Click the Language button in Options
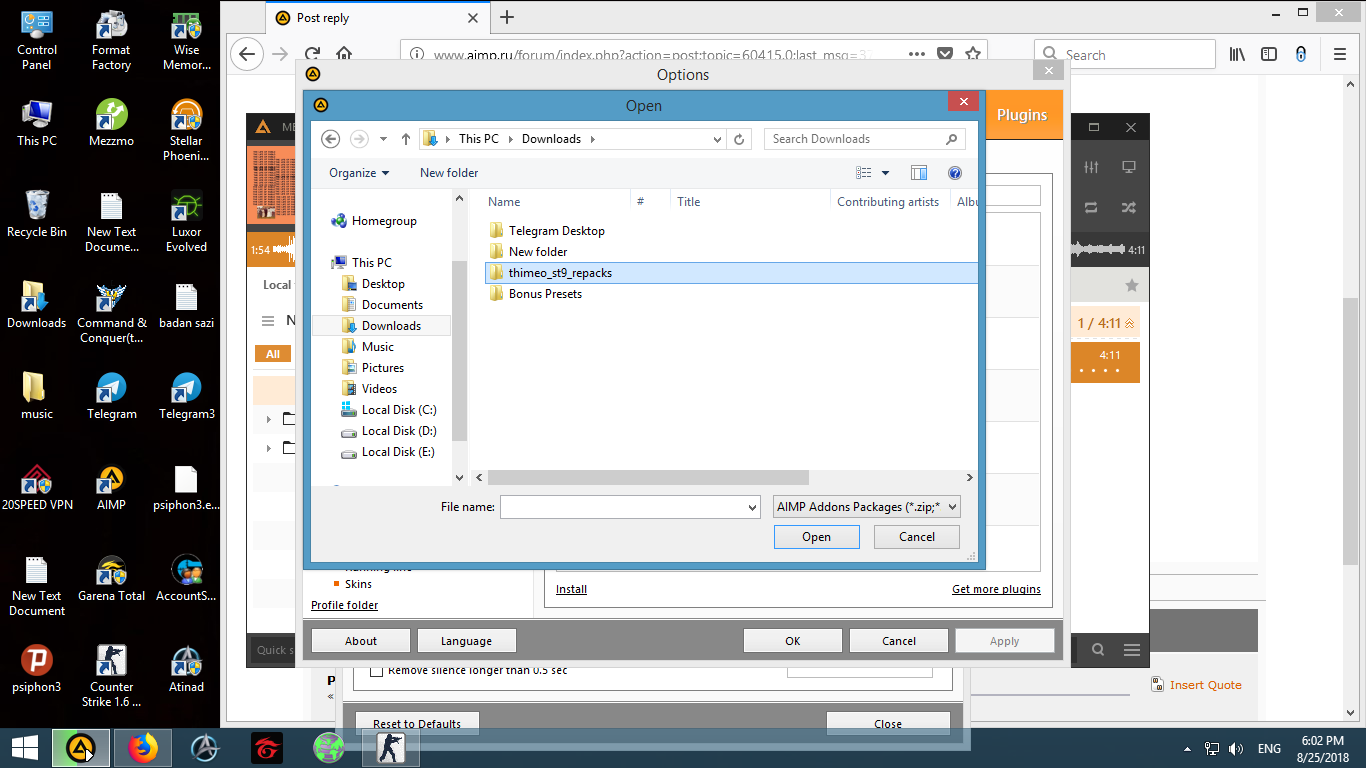Viewport: 1366px width, 768px height. click(466, 641)
